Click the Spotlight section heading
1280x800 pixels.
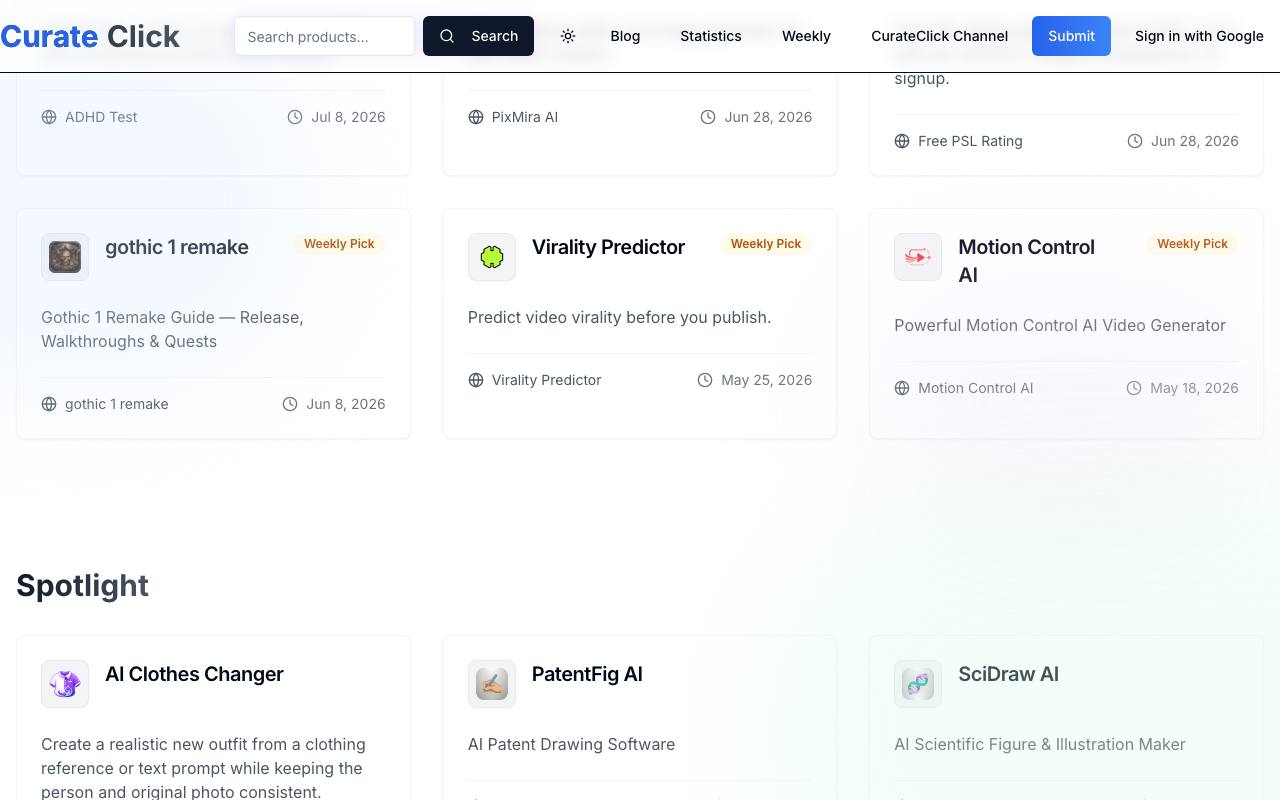(x=82, y=585)
